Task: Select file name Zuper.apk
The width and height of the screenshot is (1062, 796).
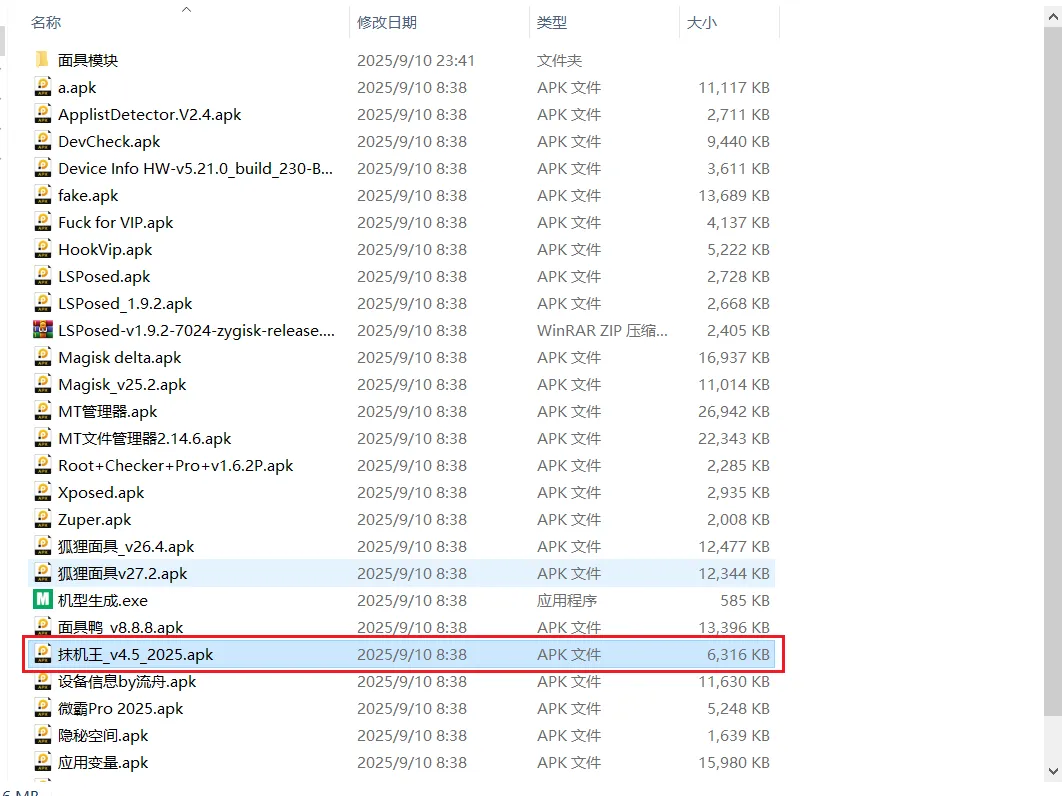Action: pyautogui.click(x=95, y=520)
